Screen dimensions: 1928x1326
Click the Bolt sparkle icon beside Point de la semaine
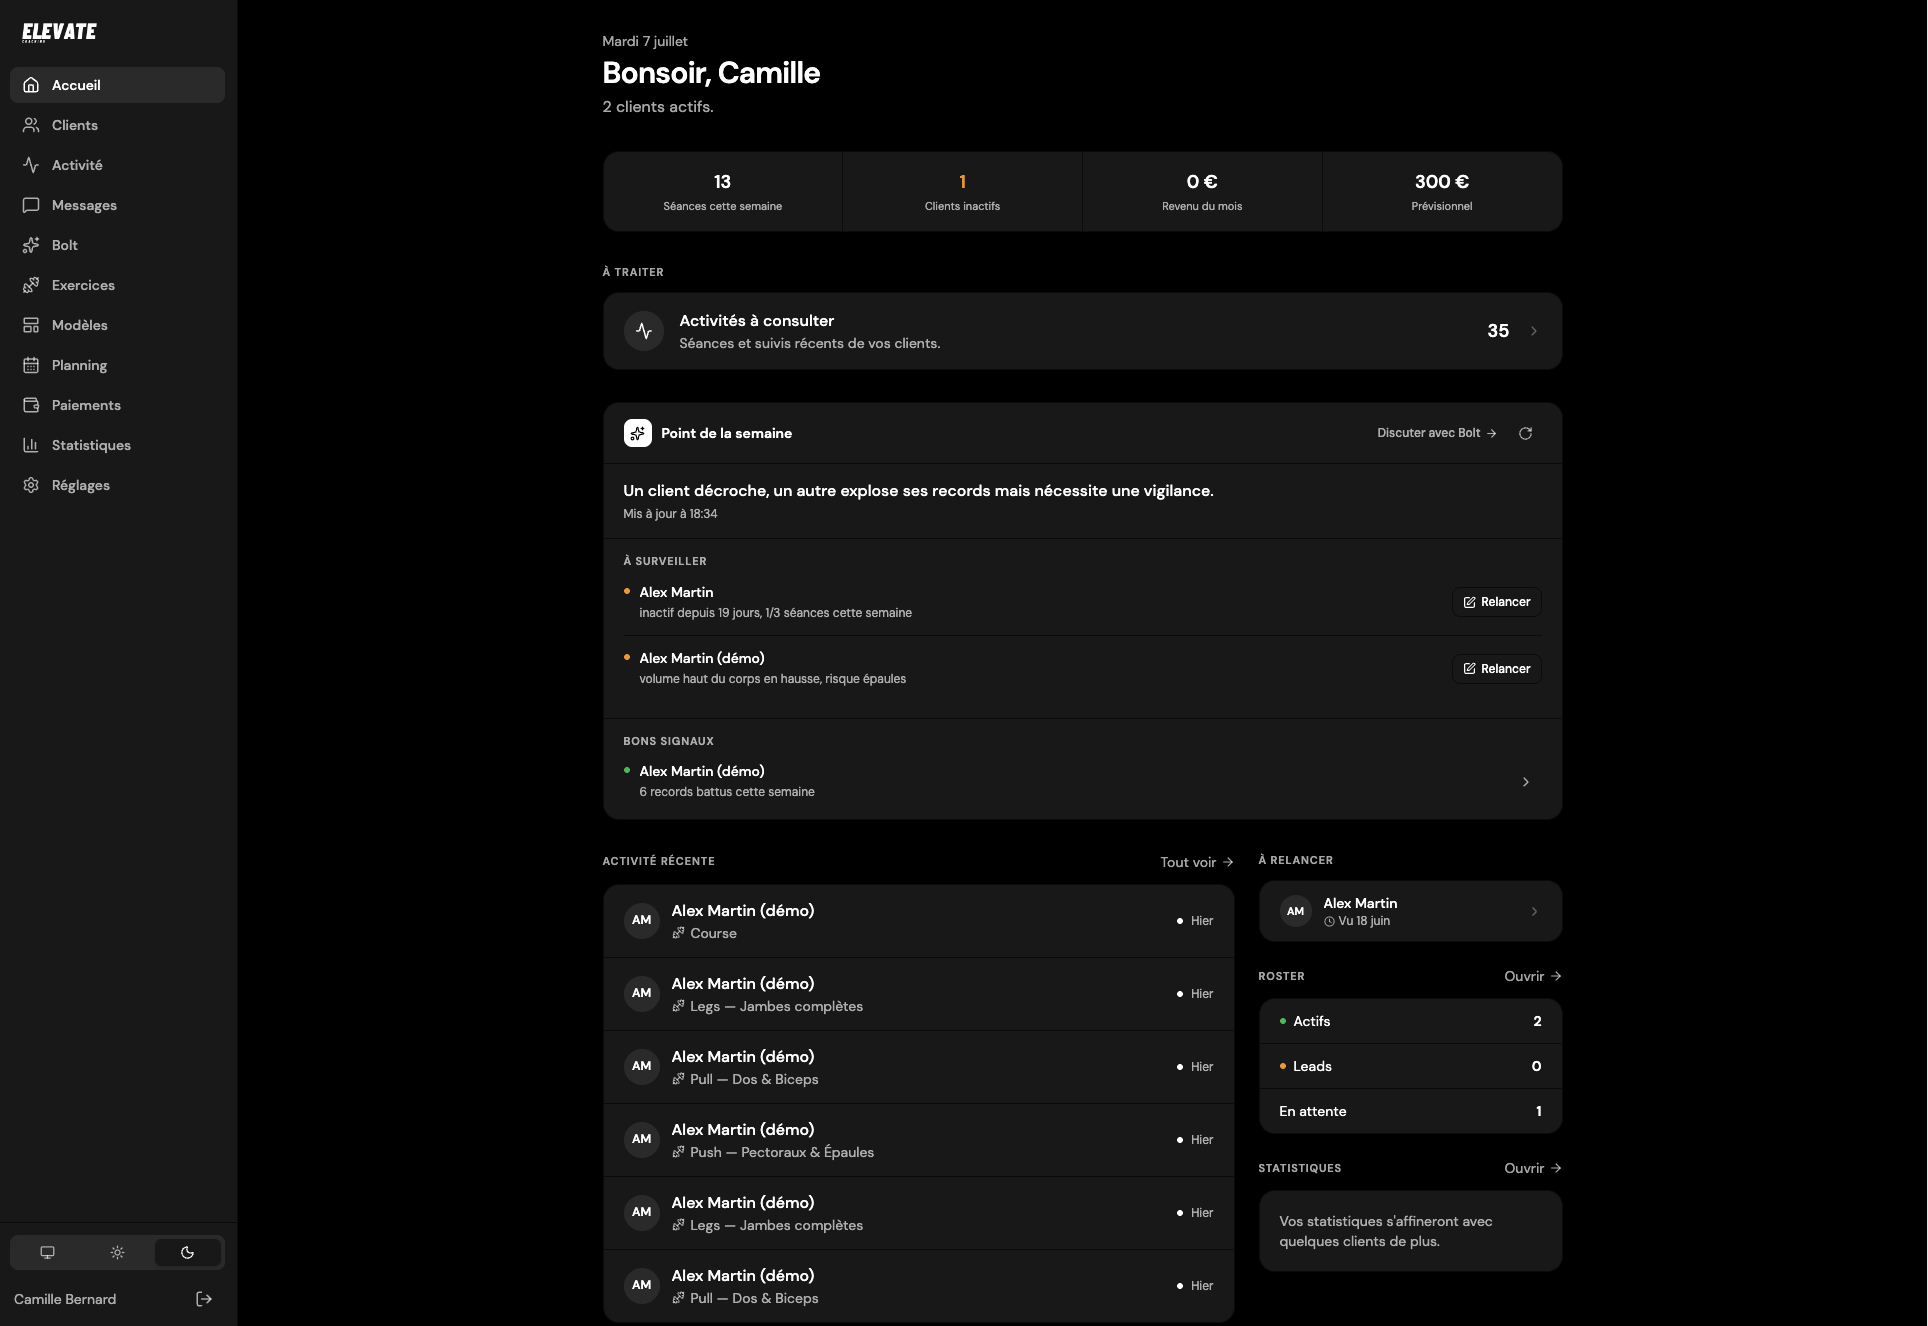click(x=637, y=433)
